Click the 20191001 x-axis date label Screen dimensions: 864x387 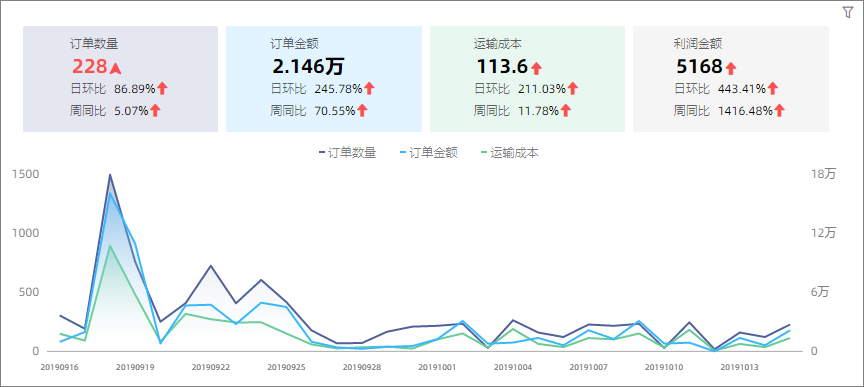(437, 367)
